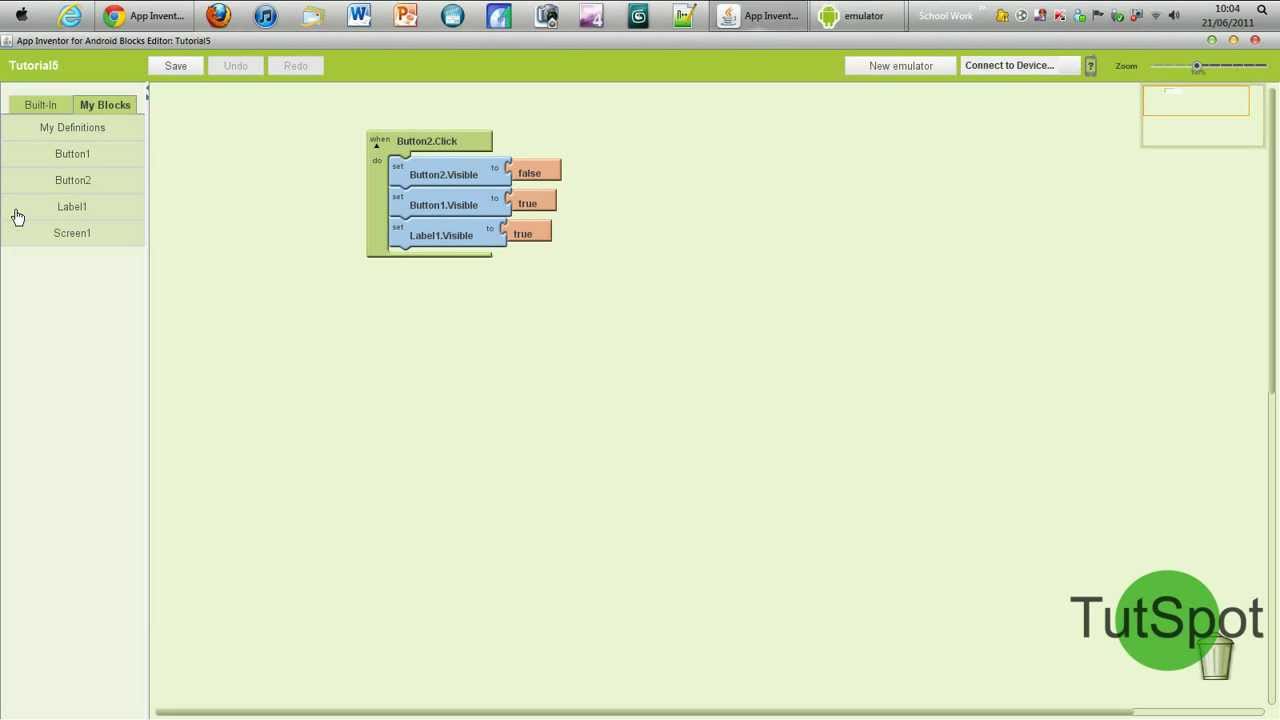Click the Save button
1280x720 pixels.
click(176, 66)
